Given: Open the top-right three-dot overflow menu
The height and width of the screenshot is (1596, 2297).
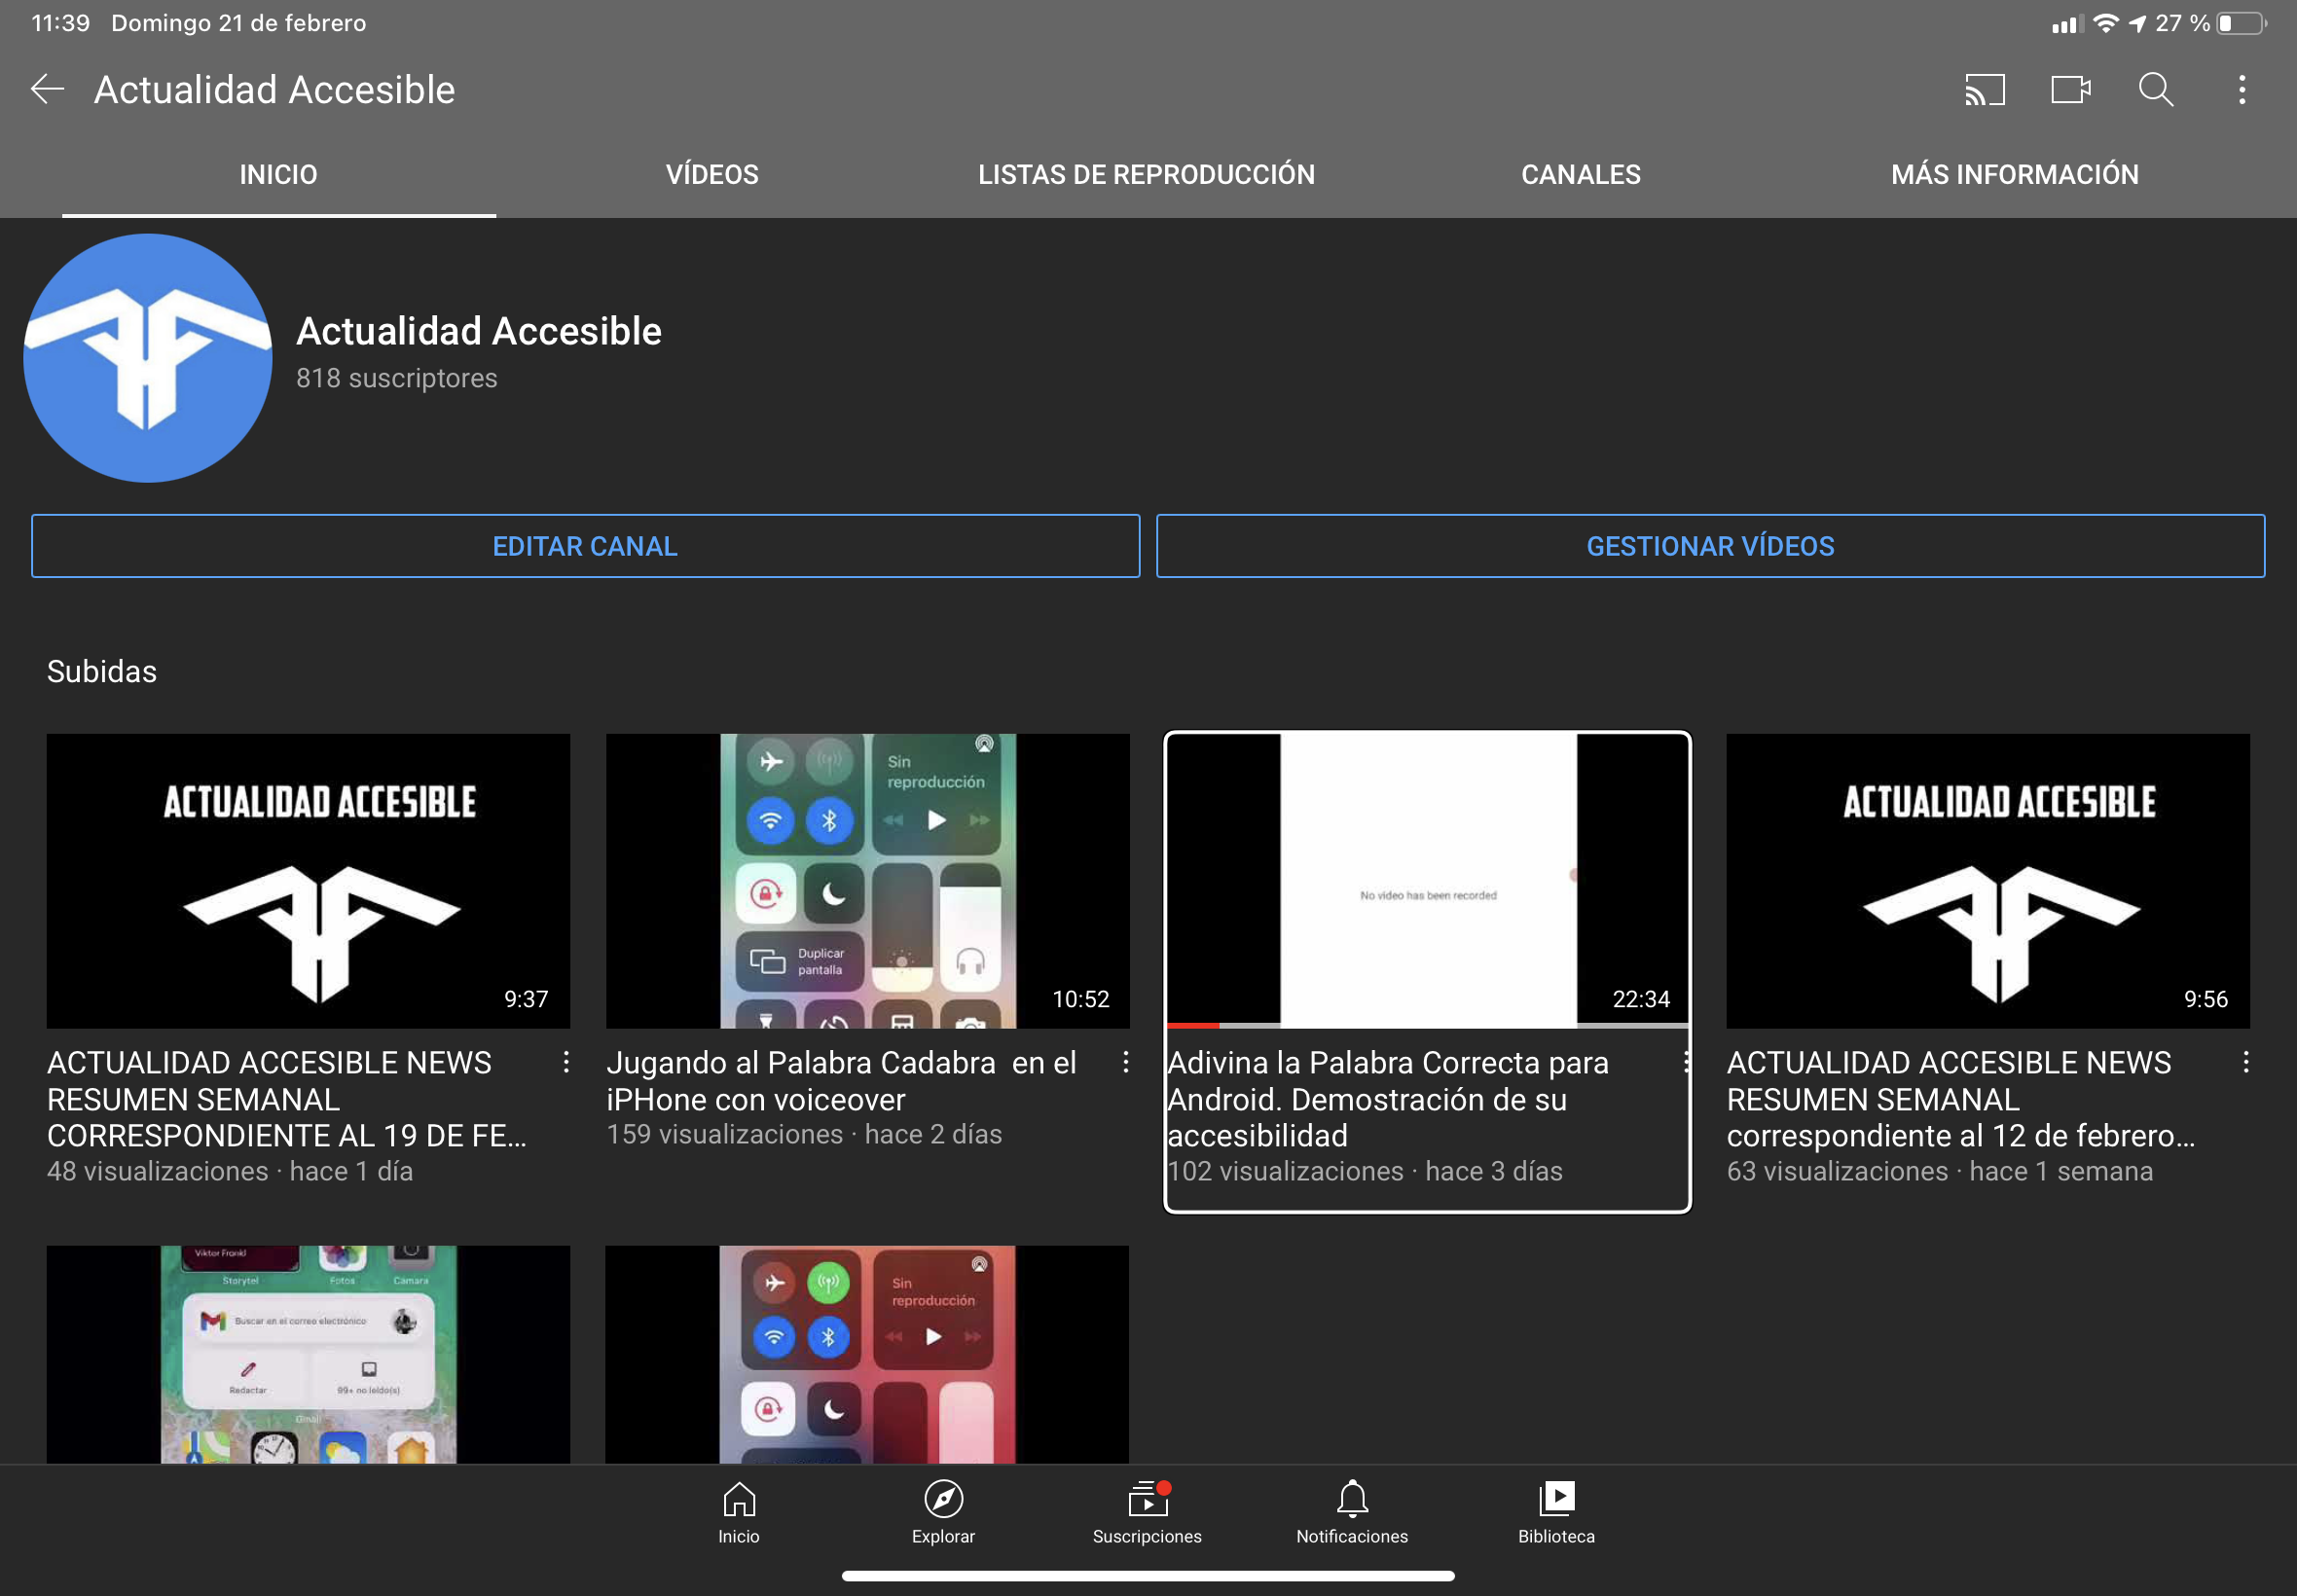Looking at the screenshot, I should pyautogui.click(x=2242, y=90).
